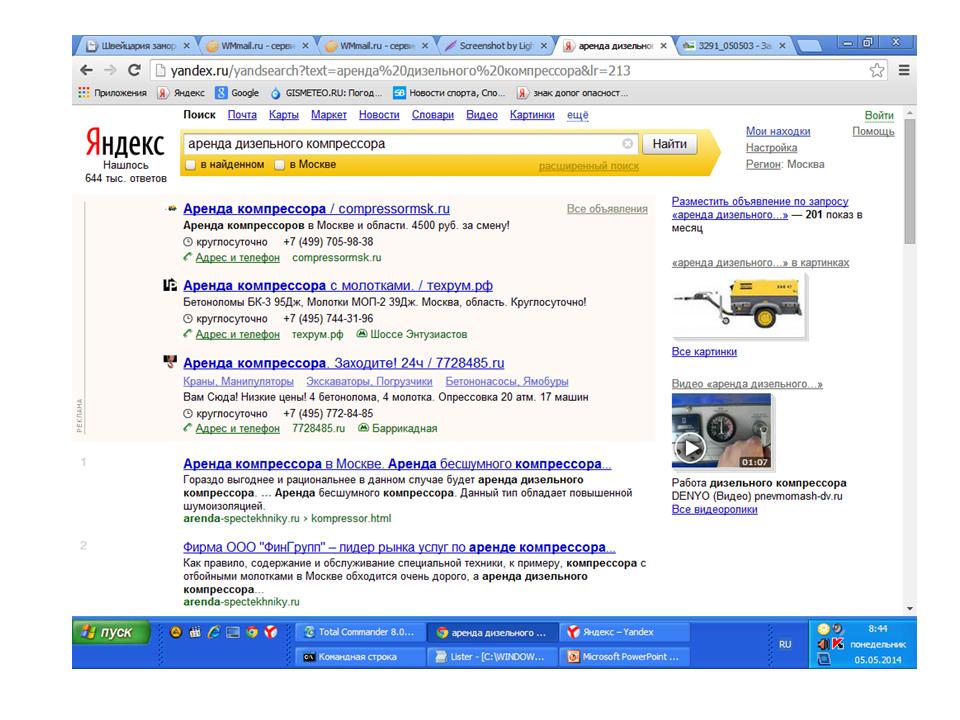Open Почта in Yandex services menu
The height and width of the screenshot is (720, 960).
(x=242, y=114)
